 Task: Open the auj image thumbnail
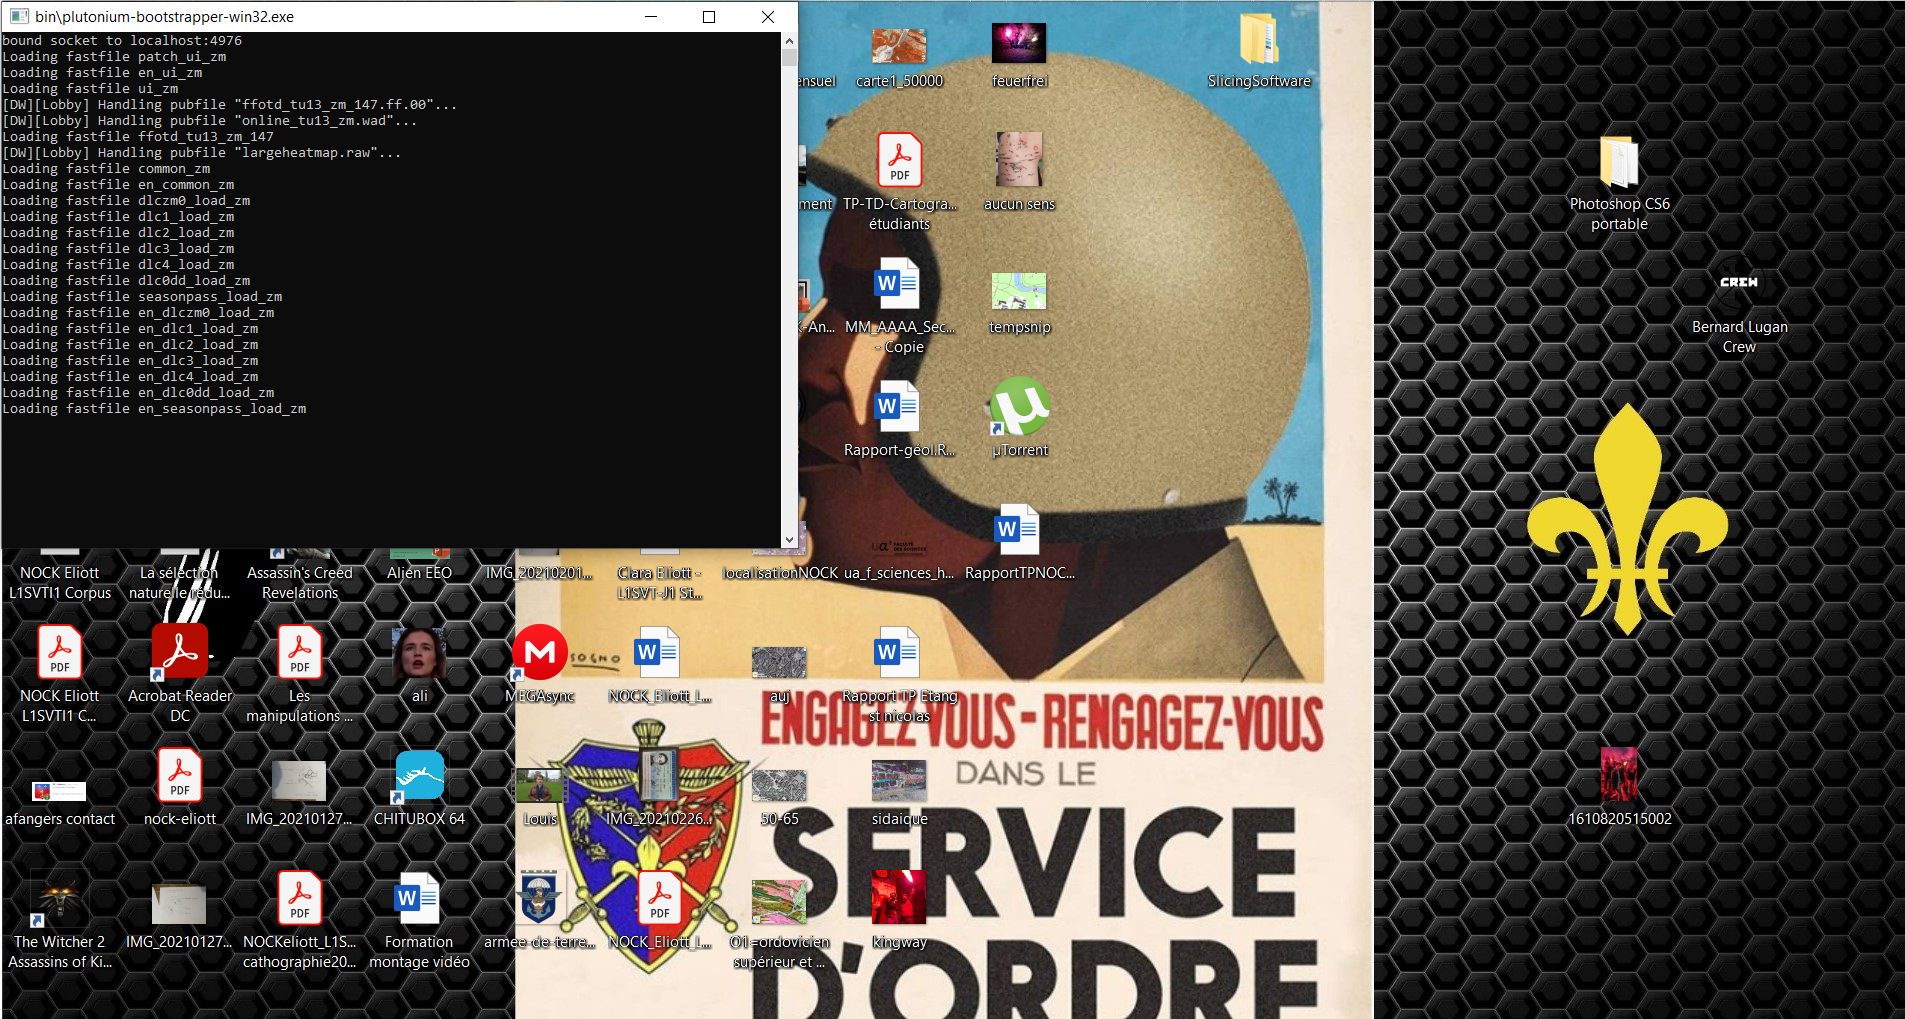779,662
